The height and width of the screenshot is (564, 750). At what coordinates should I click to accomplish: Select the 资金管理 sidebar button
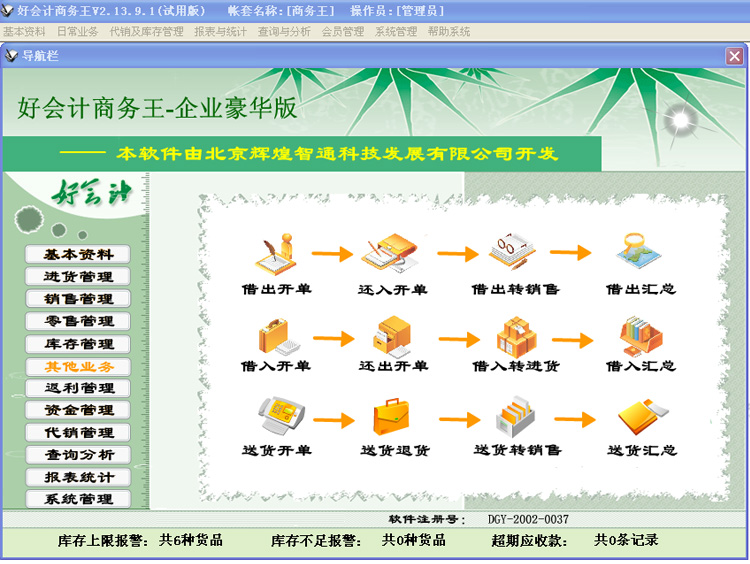79,410
